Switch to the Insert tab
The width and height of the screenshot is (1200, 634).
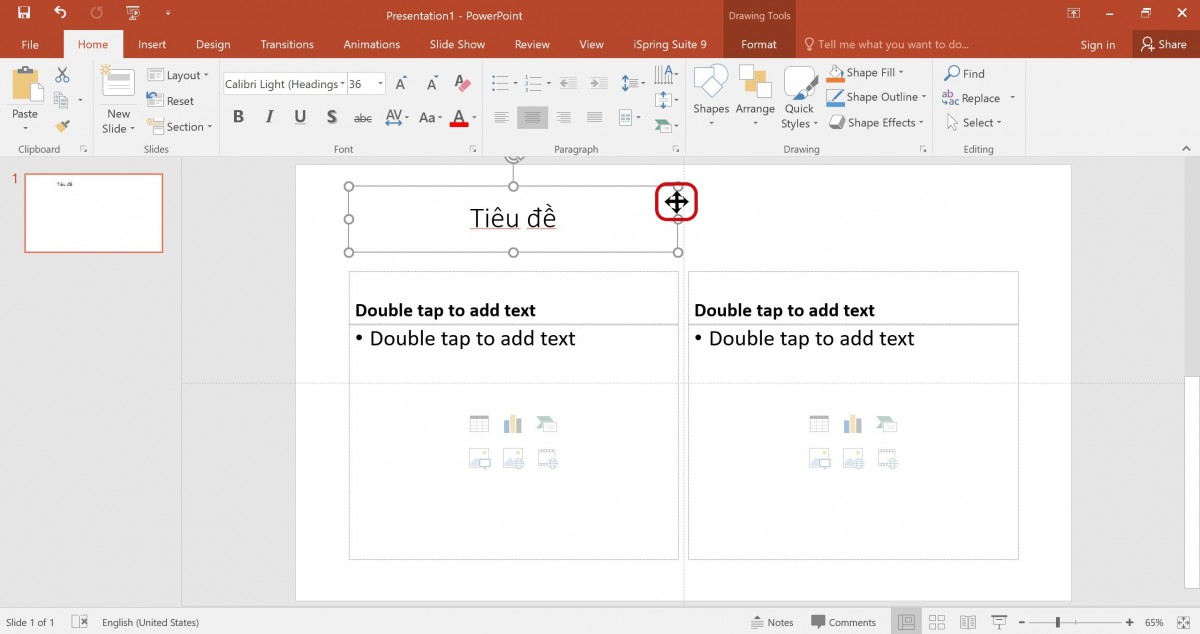coord(152,44)
